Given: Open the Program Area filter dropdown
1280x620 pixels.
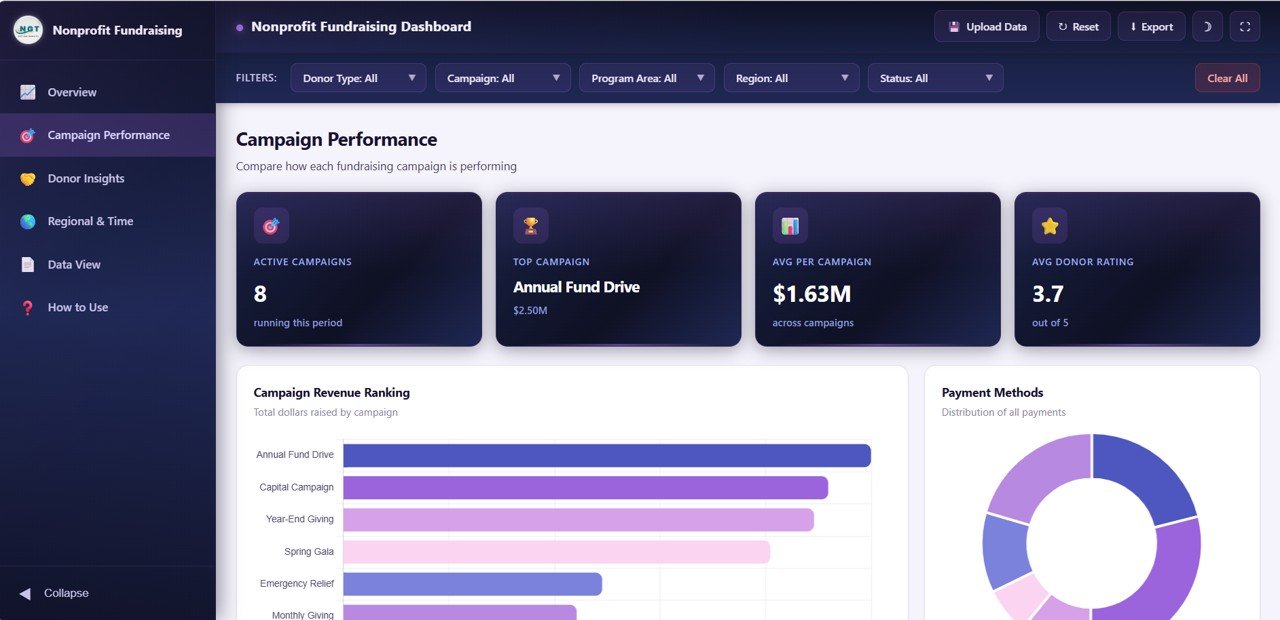Looking at the screenshot, I should coord(646,77).
